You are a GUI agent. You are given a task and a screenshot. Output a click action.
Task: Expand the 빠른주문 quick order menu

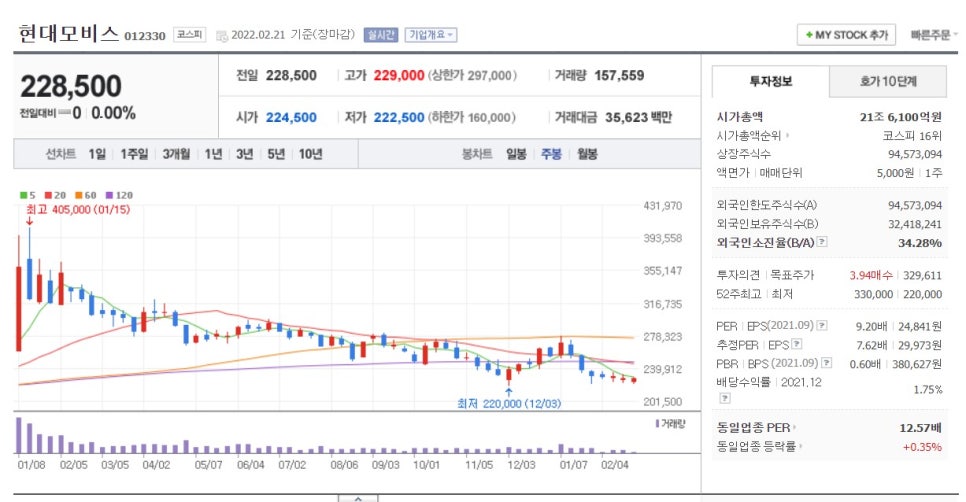(933, 35)
